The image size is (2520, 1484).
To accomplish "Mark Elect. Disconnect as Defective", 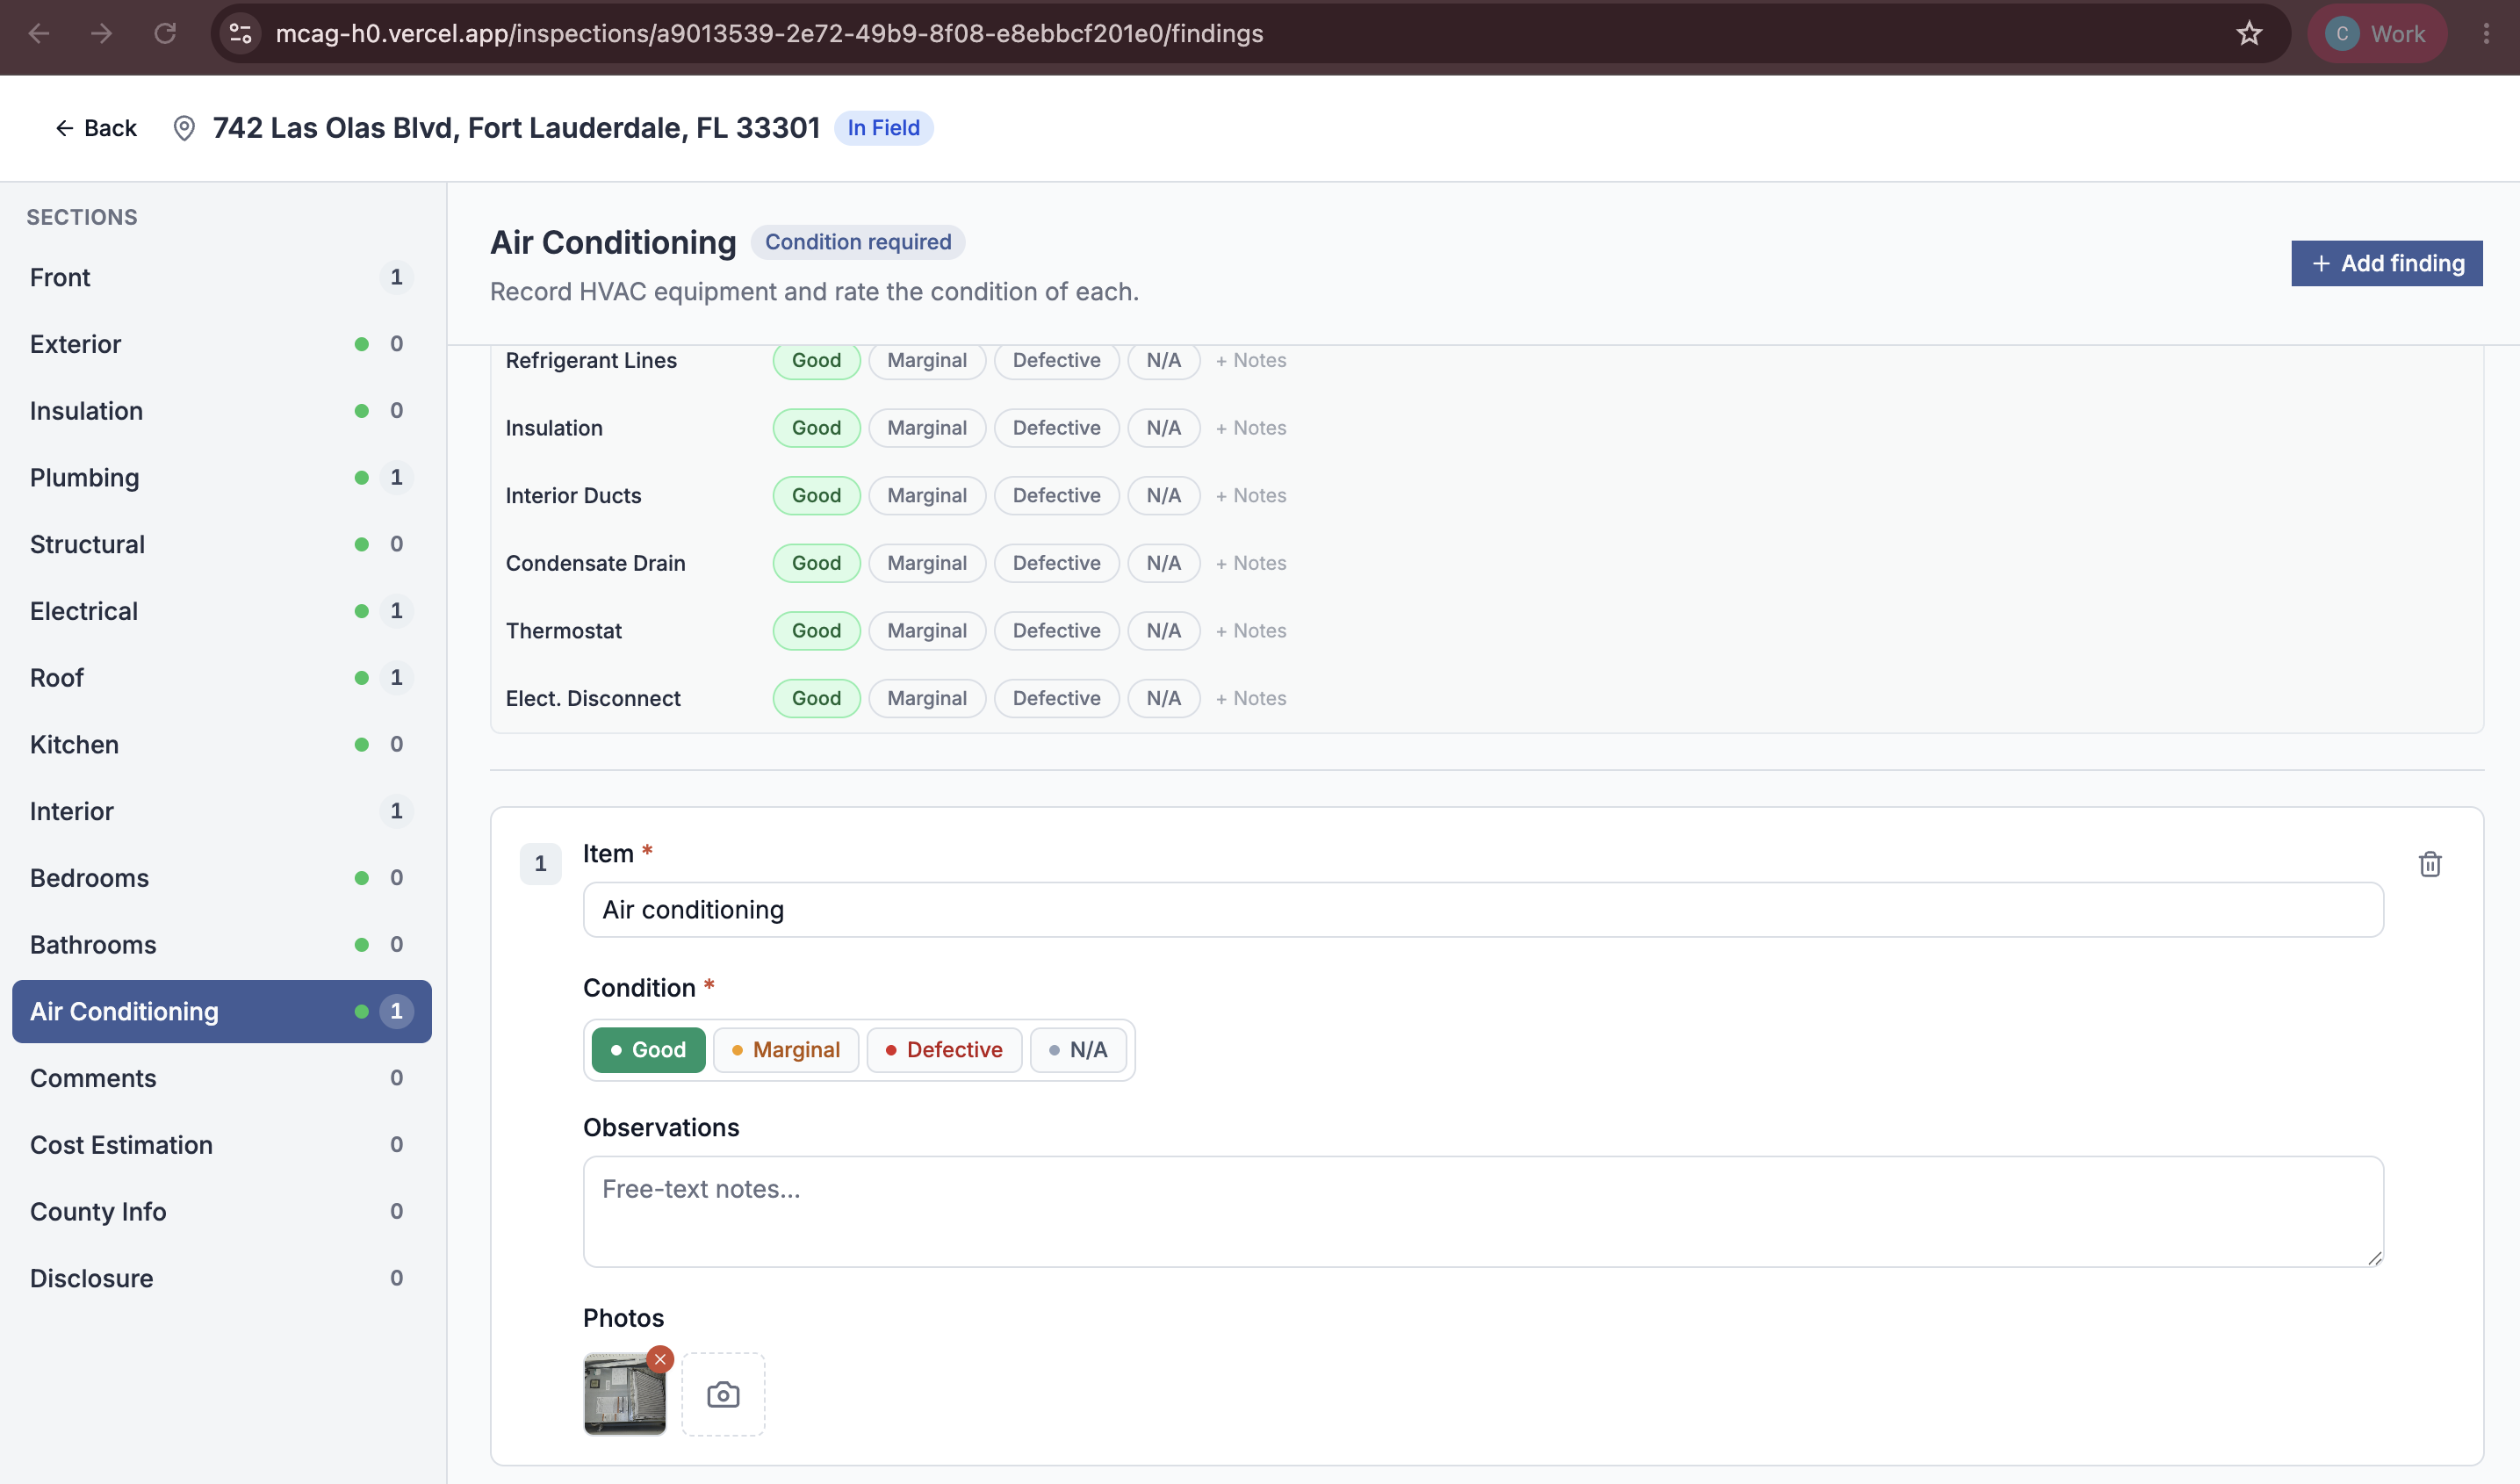I will (x=1056, y=698).
